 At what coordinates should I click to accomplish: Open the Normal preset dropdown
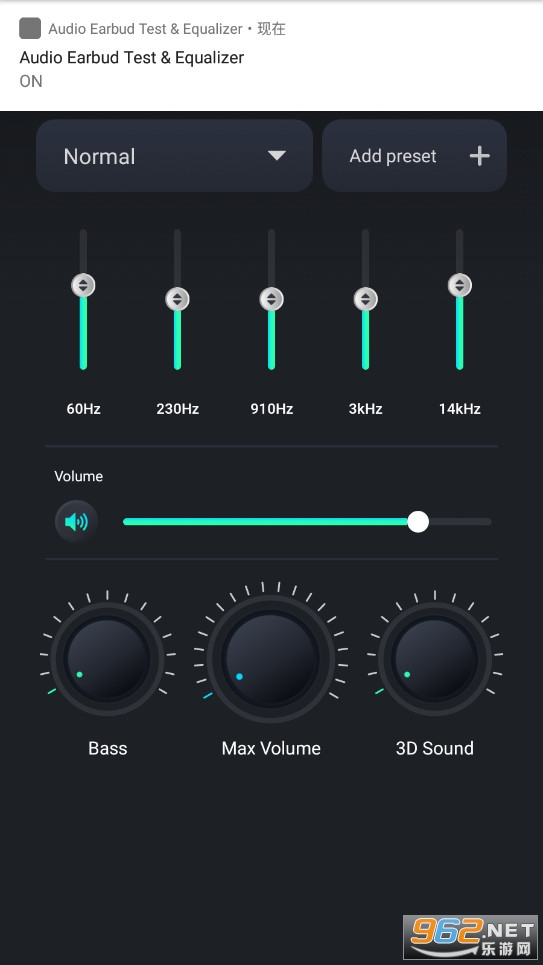(174, 156)
